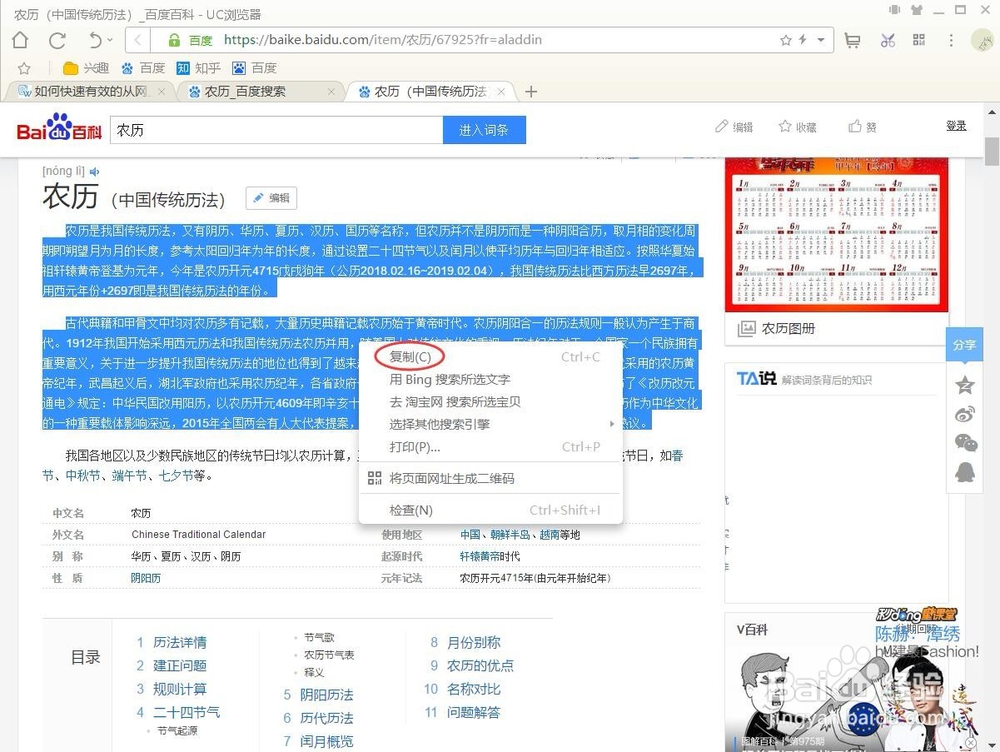Open the 端午节 link

pos(129,476)
